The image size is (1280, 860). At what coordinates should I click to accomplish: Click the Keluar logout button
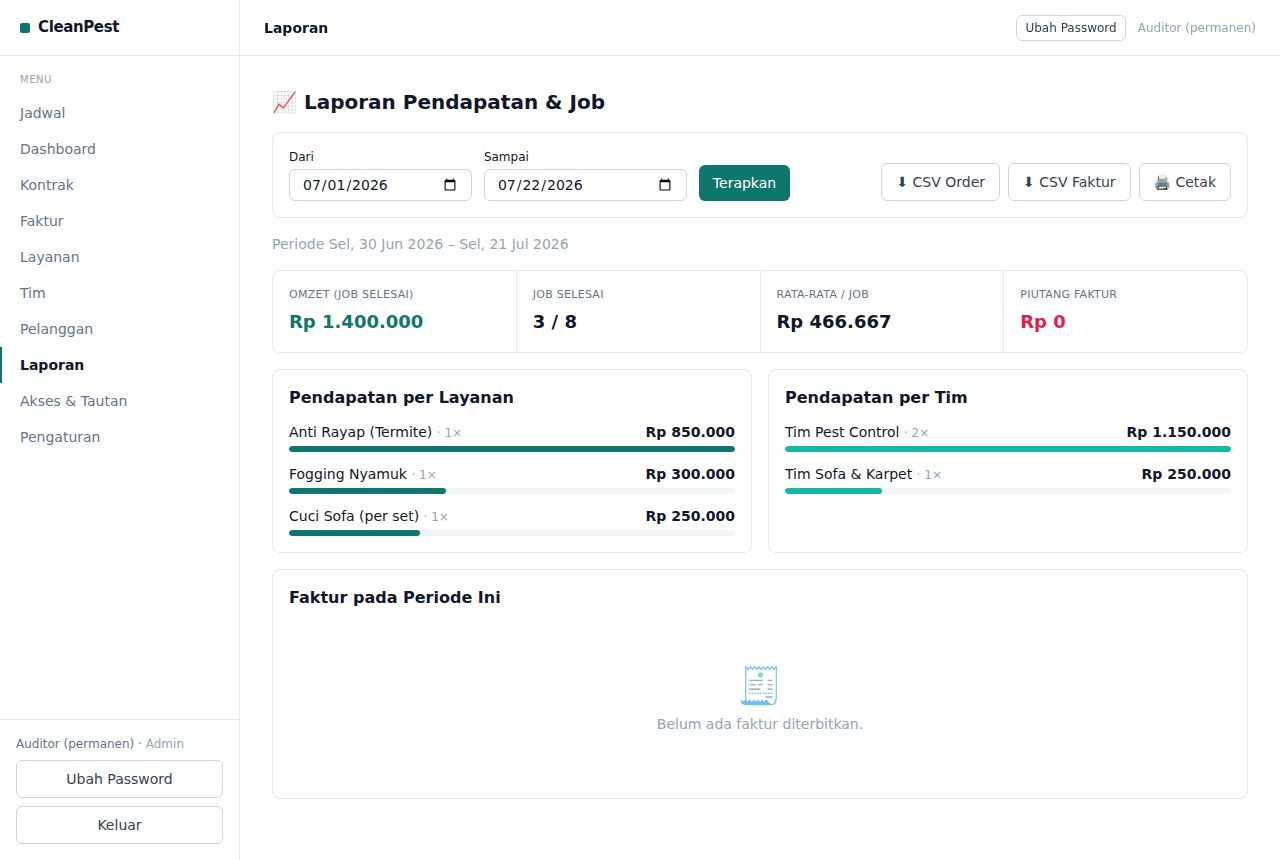pyautogui.click(x=119, y=825)
